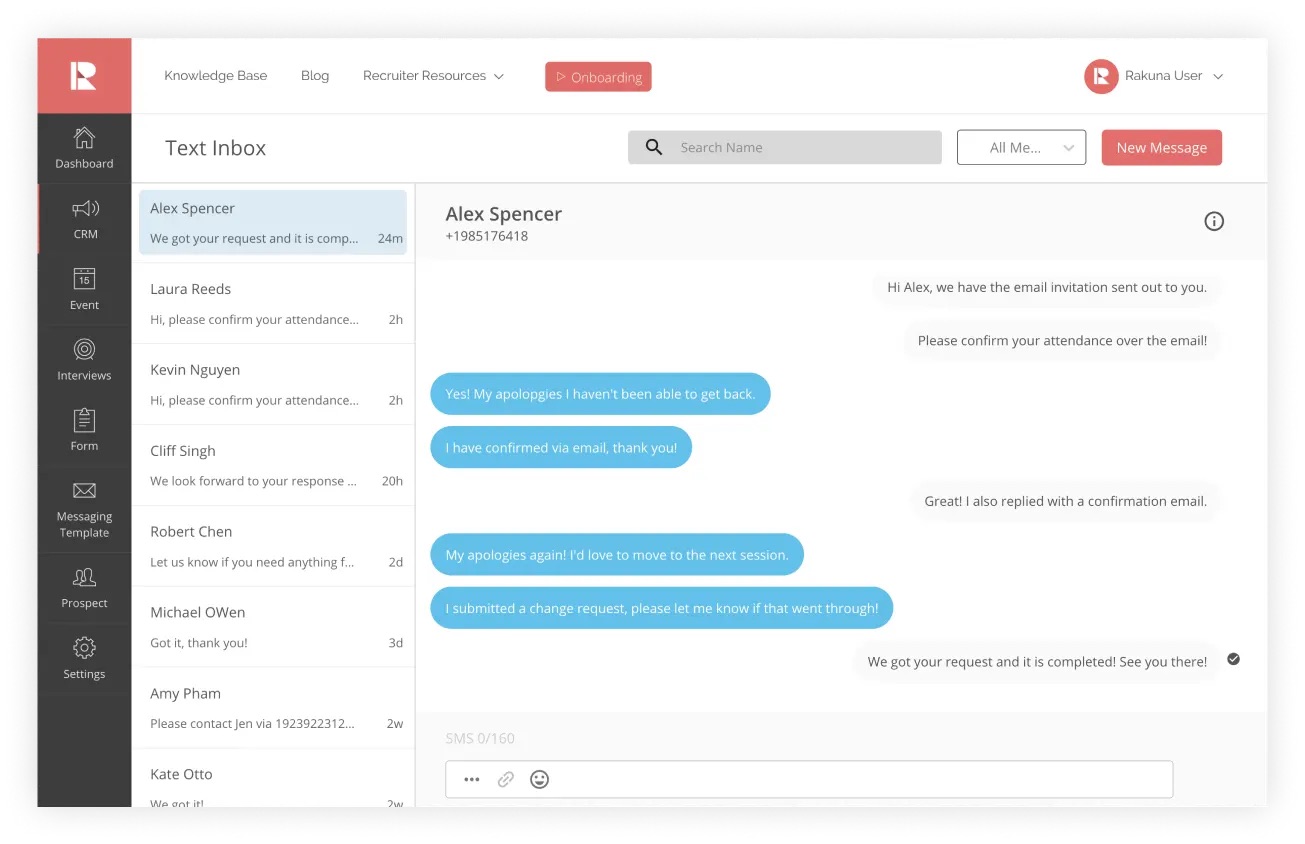Open the more options ellipsis in compose bar
Image resolution: width=1305 pixels, height=844 pixels.
pyautogui.click(x=471, y=779)
